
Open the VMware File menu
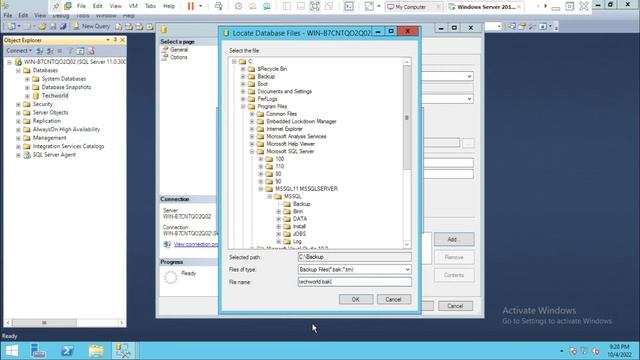[x=81, y=6]
